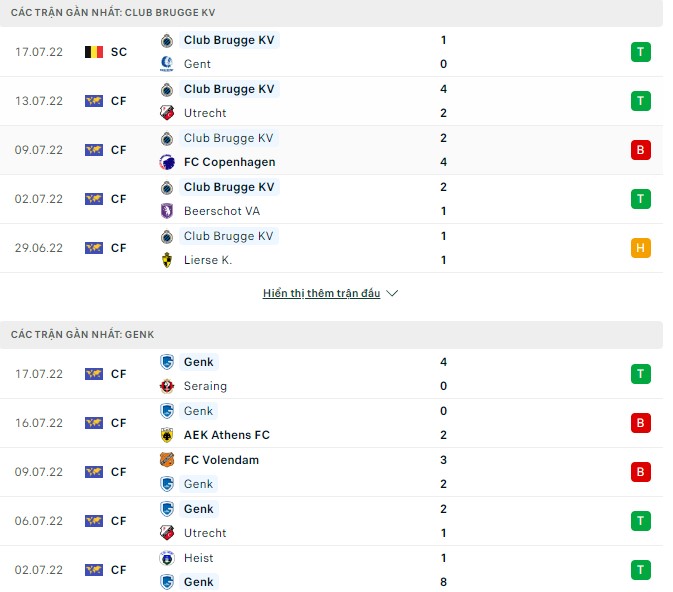Click the orange H draw result badge
The height and width of the screenshot is (592, 673).
click(x=640, y=248)
